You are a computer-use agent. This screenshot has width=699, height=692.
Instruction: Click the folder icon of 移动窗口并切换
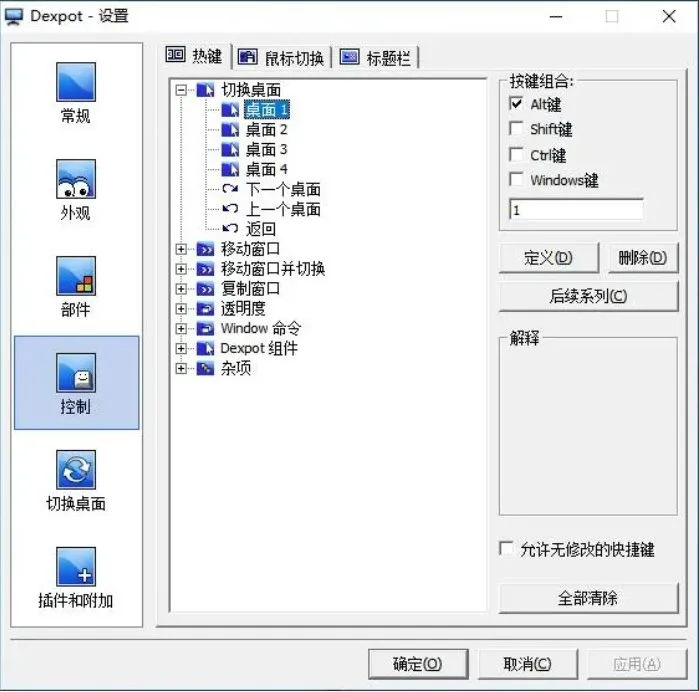coord(205,269)
